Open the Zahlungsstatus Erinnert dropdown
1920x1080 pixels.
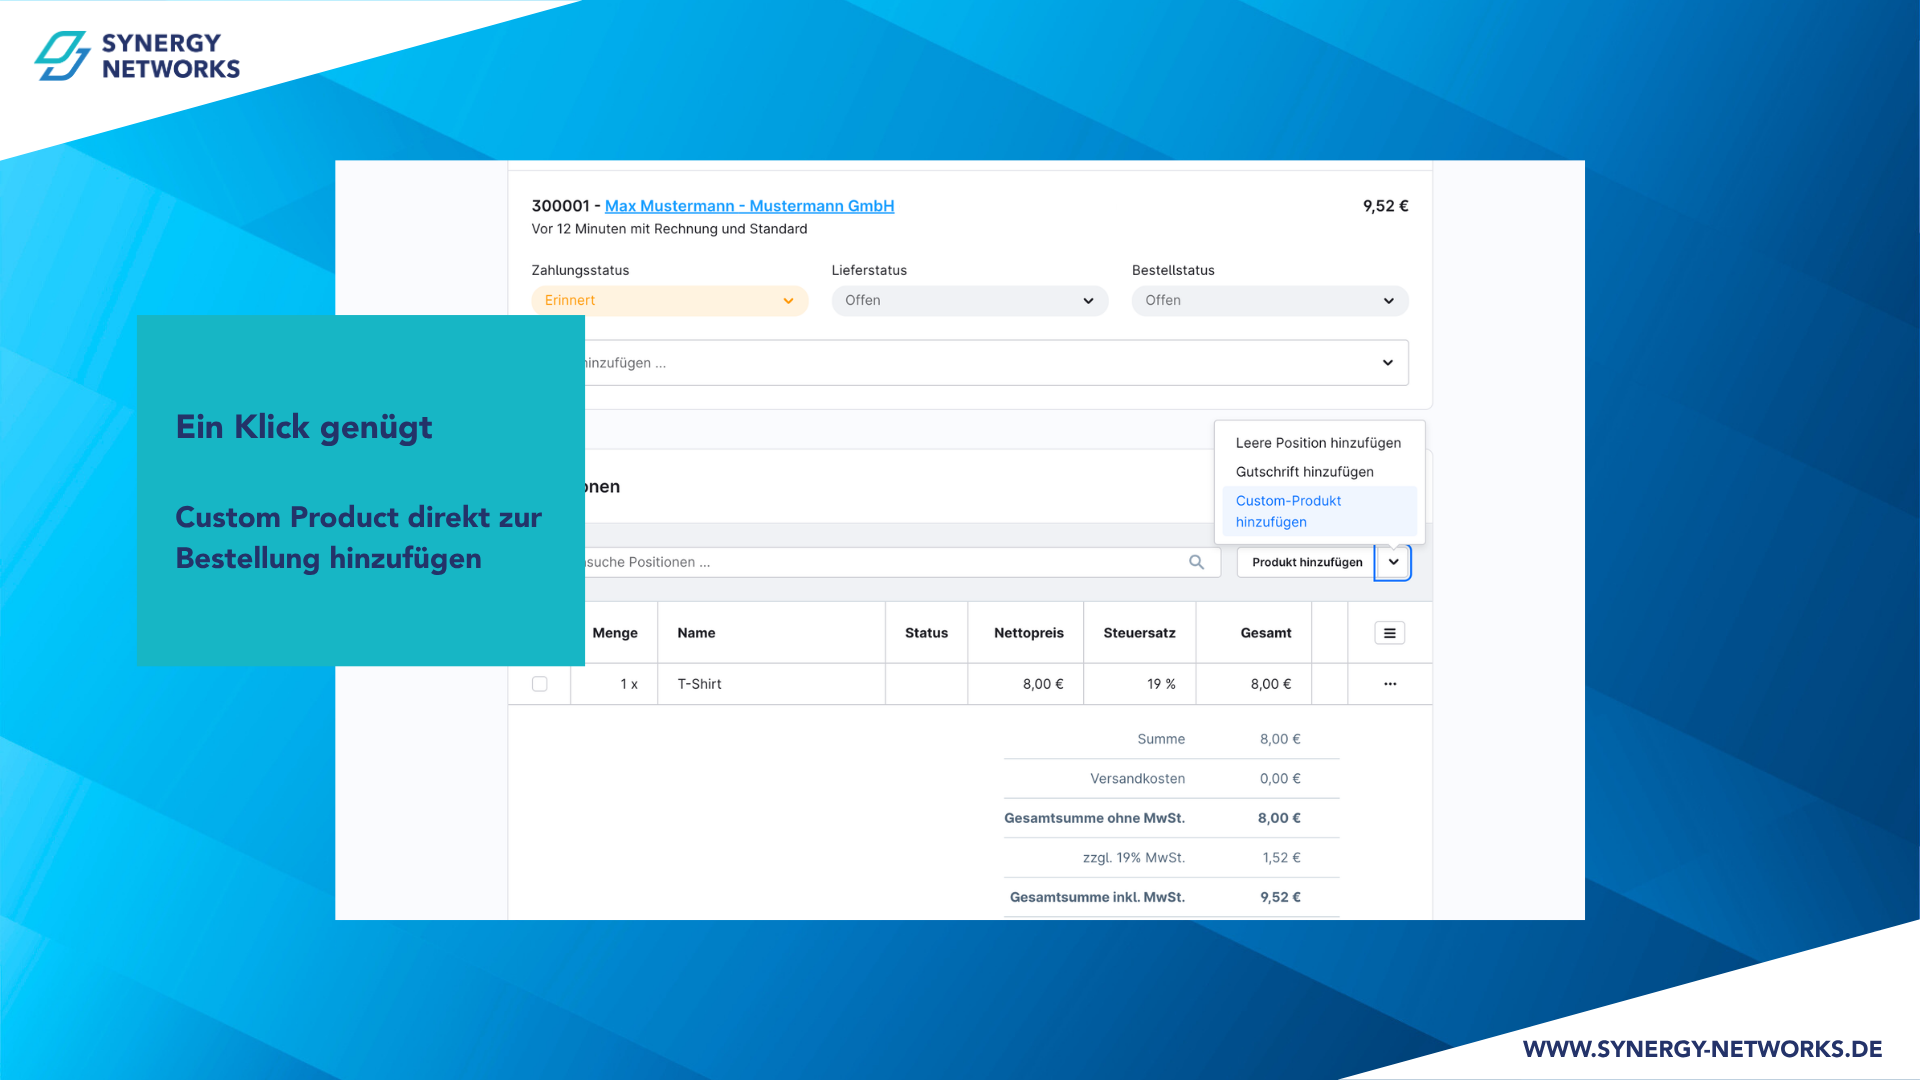coord(670,301)
